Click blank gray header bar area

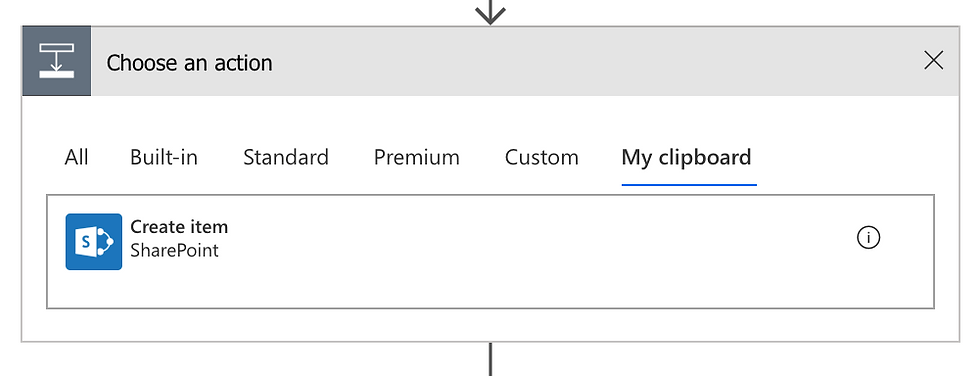[594, 61]
